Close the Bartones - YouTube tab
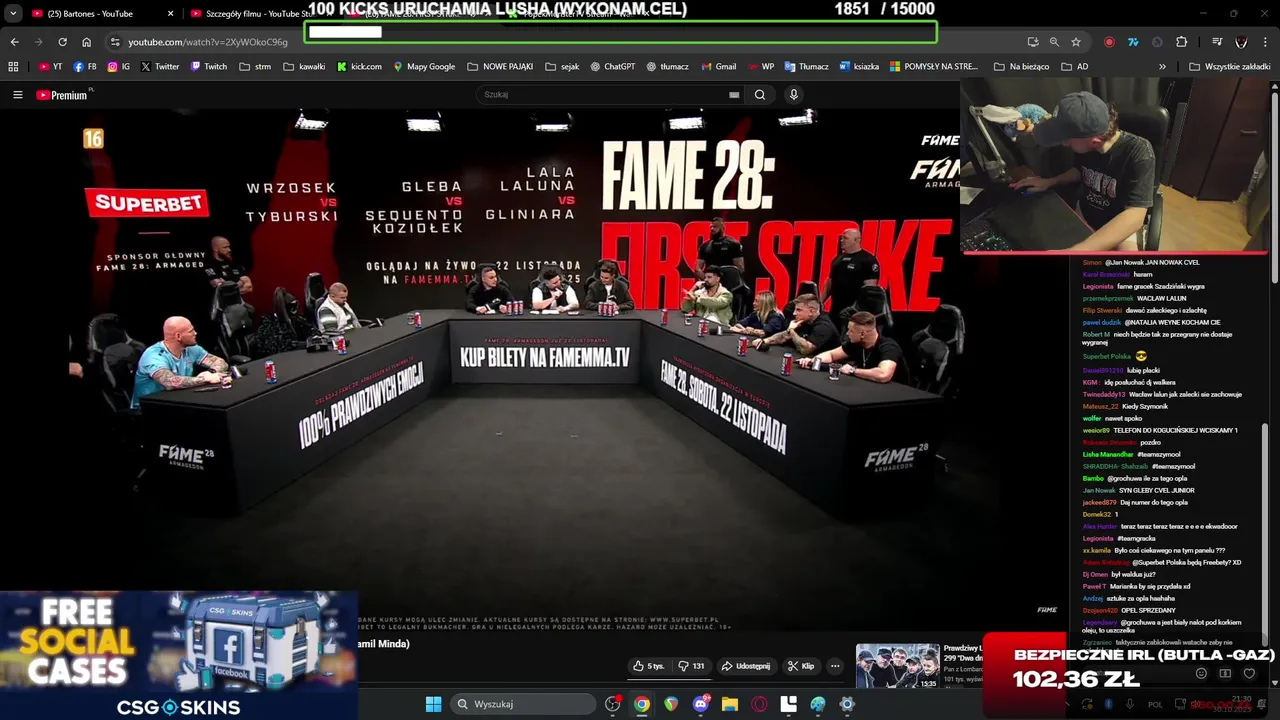1280x720 pixels. coord(170,14)
